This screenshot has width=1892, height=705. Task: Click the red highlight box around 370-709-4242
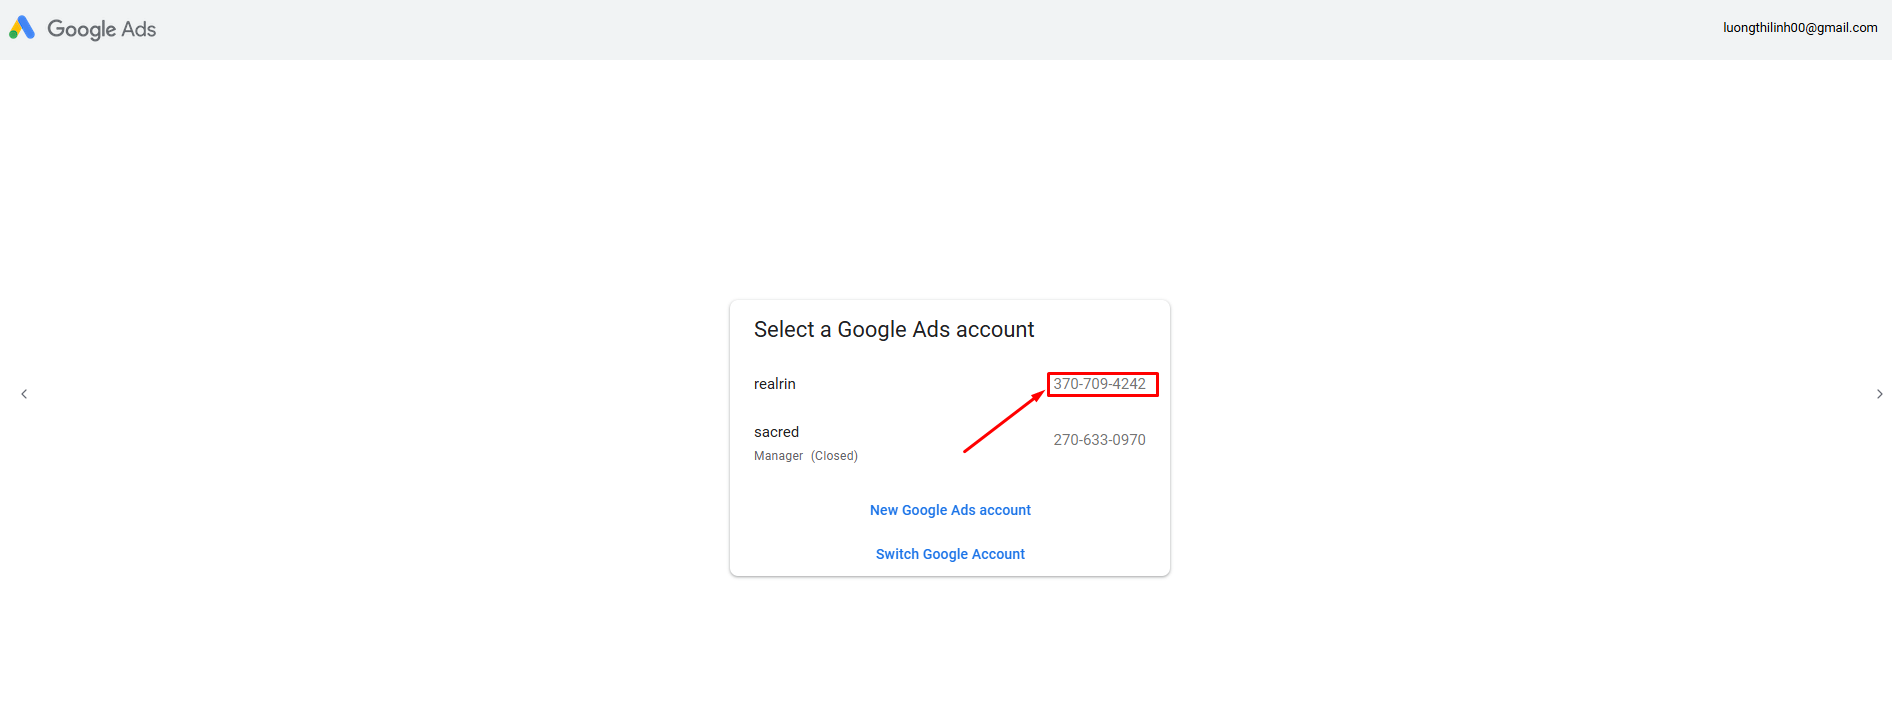point(1102,384)
